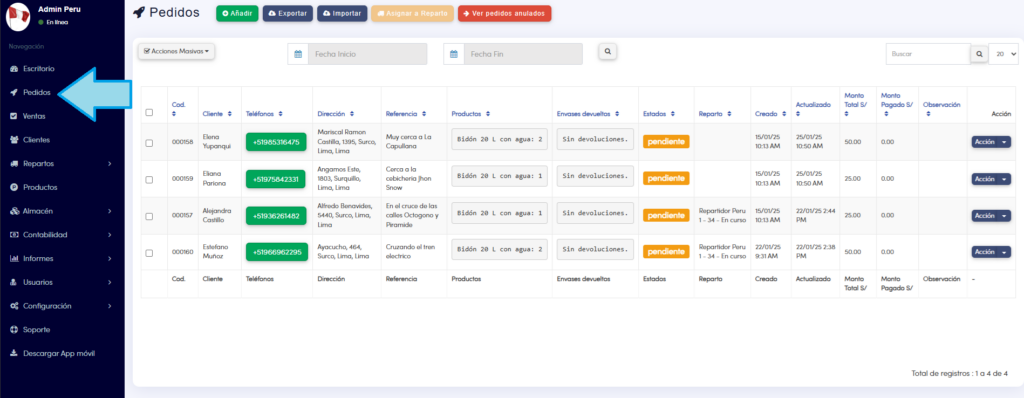This screenshot has height=398, width=1024.
Task: Click the Ventas checkmark icon
Action: [x=14, y=116]
